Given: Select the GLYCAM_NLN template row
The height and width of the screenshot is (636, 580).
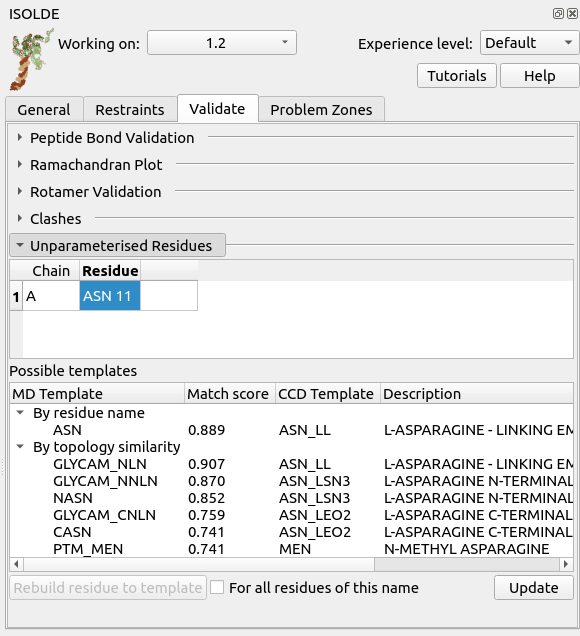Looking at the screenshot, I should 291,464.
